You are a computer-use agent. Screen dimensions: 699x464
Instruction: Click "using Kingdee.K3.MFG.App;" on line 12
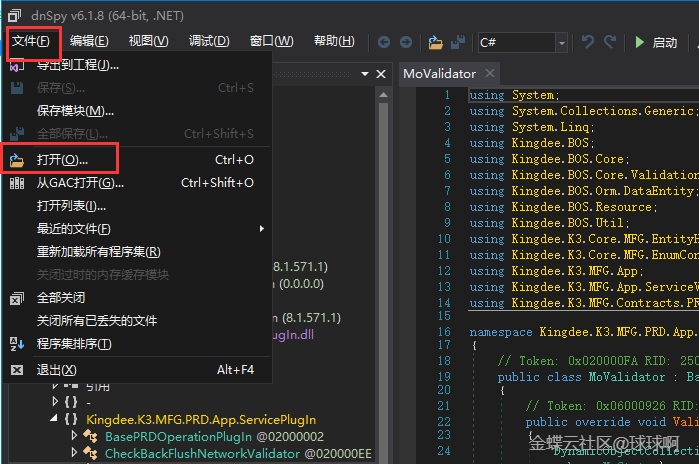point(556,271)
